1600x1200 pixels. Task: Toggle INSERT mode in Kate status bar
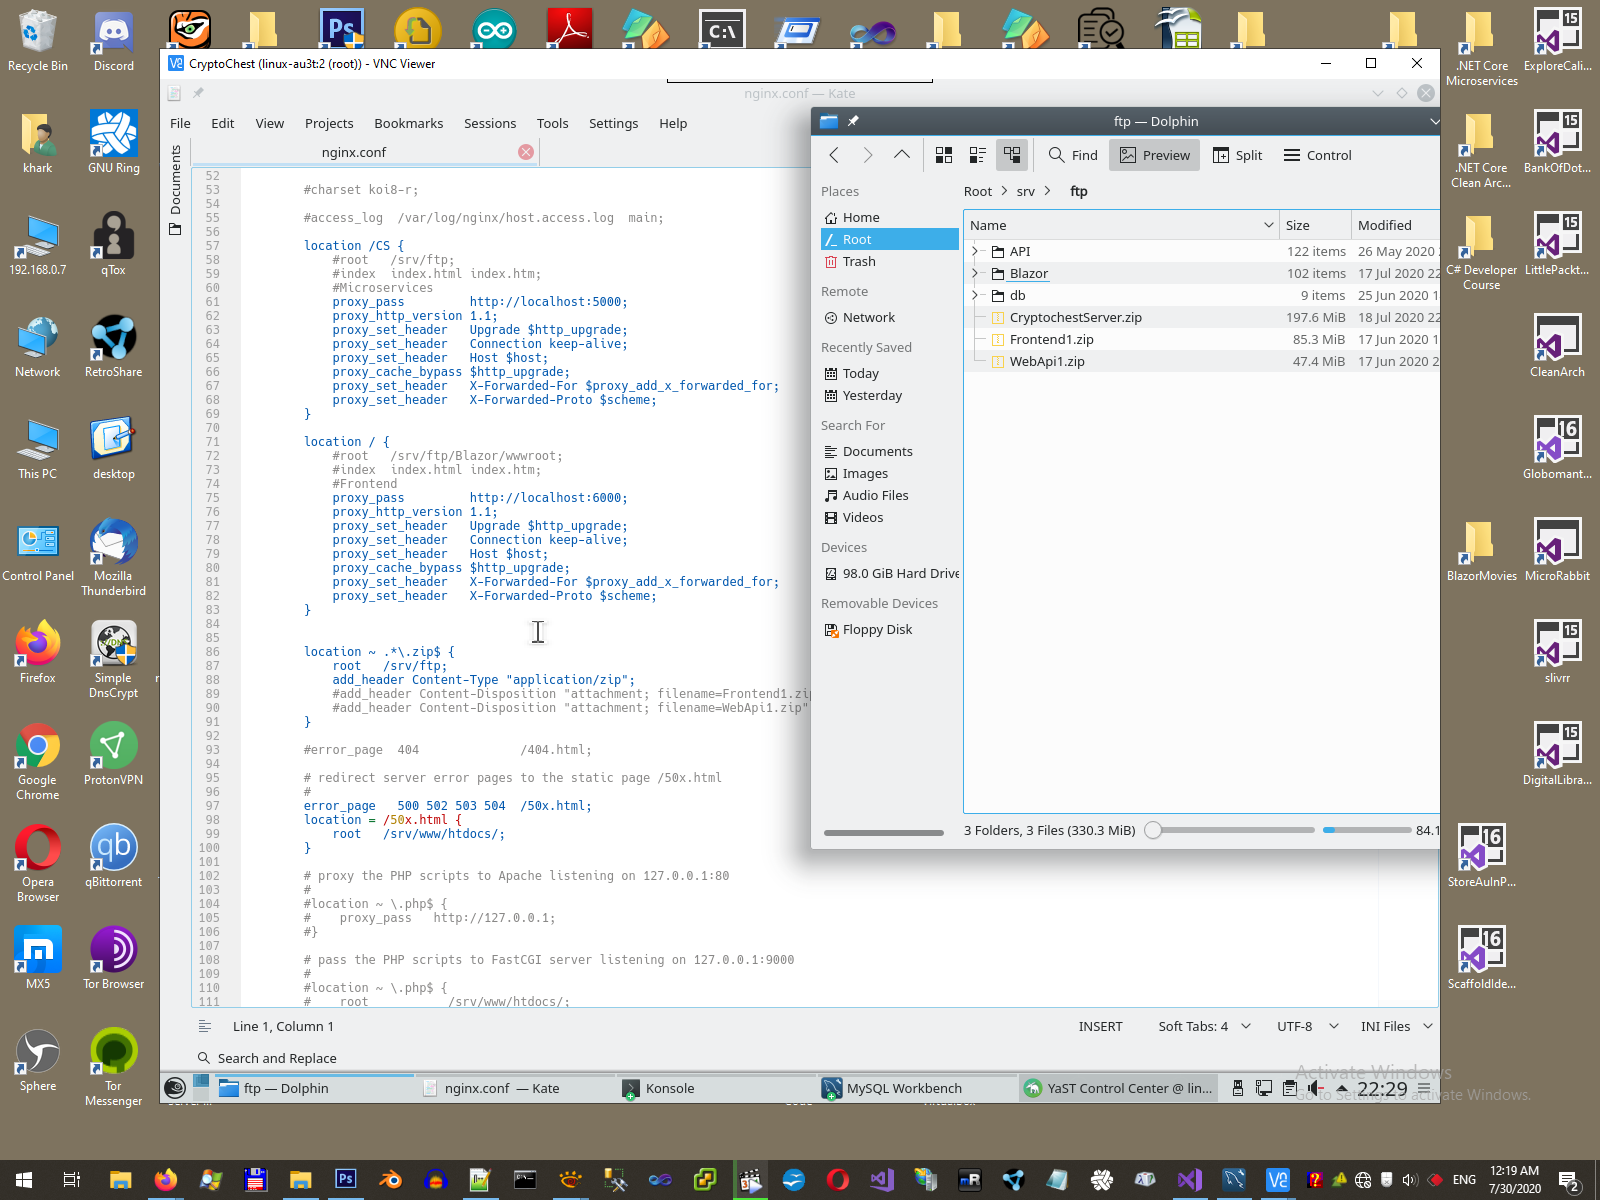[x=1100, y=1026]
